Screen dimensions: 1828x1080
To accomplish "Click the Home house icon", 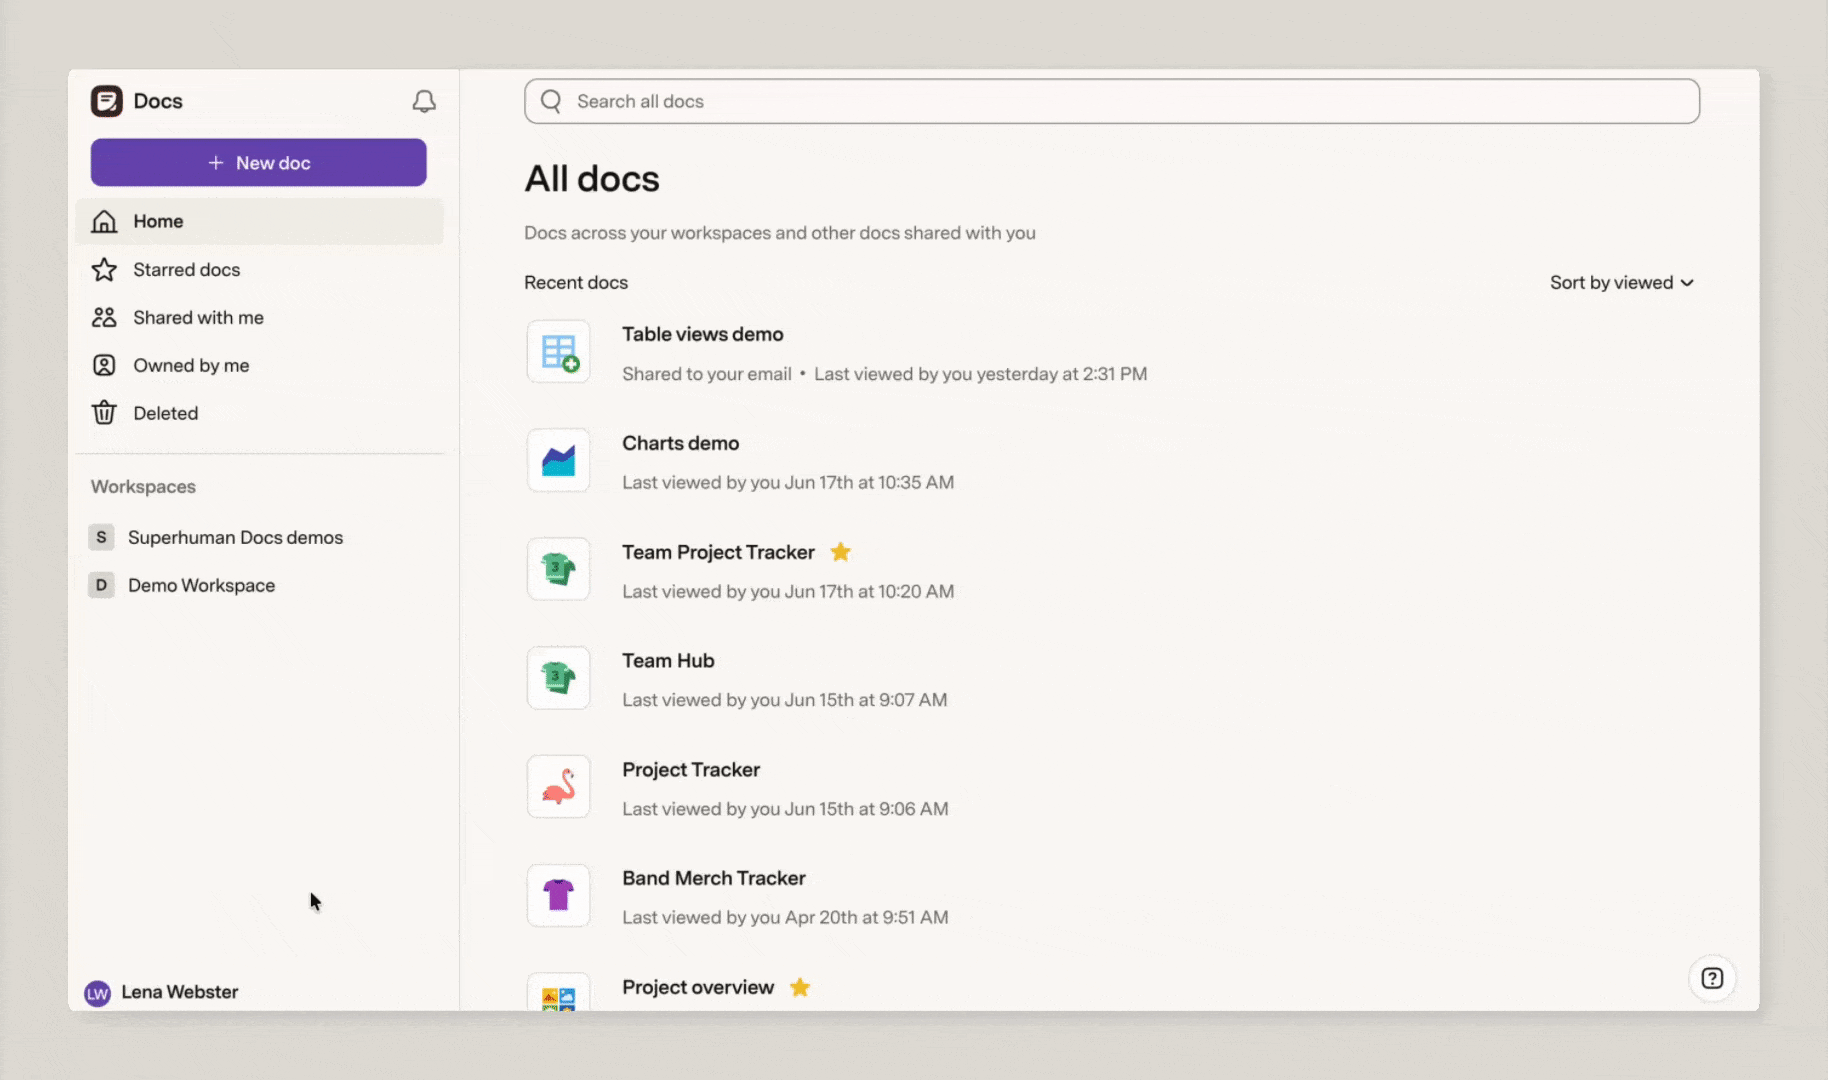I will tap(104, 221).
